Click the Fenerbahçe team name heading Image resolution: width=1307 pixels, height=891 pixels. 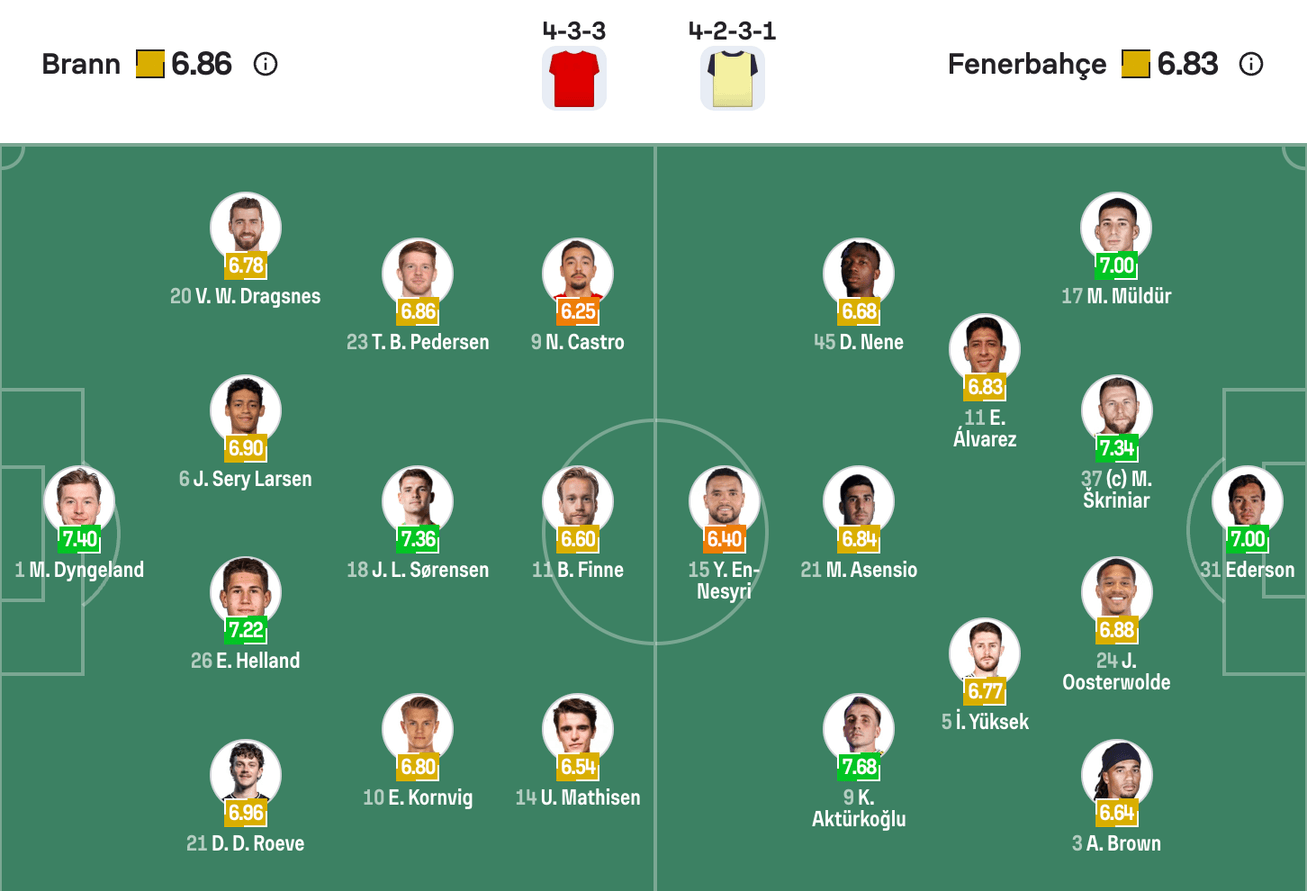pos(1026,64)
